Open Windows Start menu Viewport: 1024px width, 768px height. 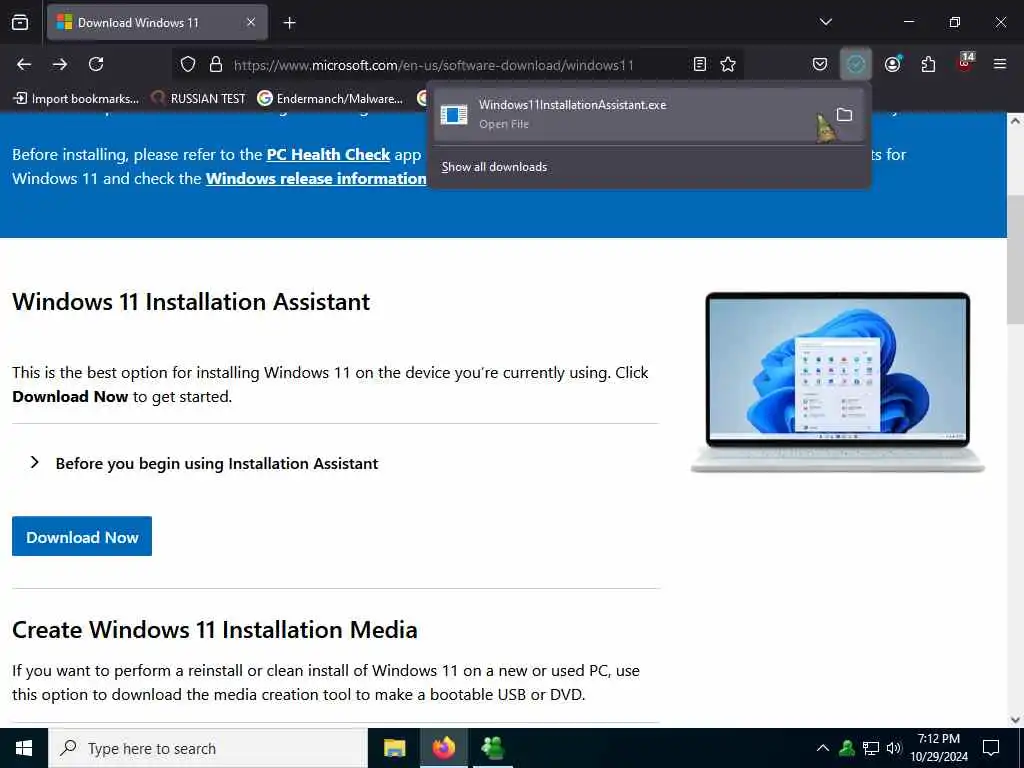point(24,748)
